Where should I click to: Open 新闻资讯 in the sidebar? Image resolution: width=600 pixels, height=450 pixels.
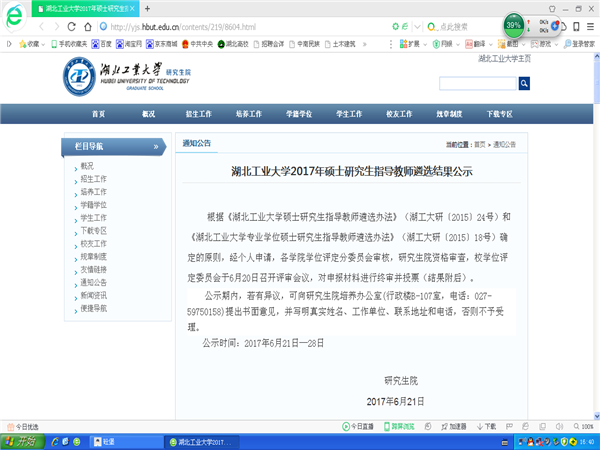click(x=93, y=295)
